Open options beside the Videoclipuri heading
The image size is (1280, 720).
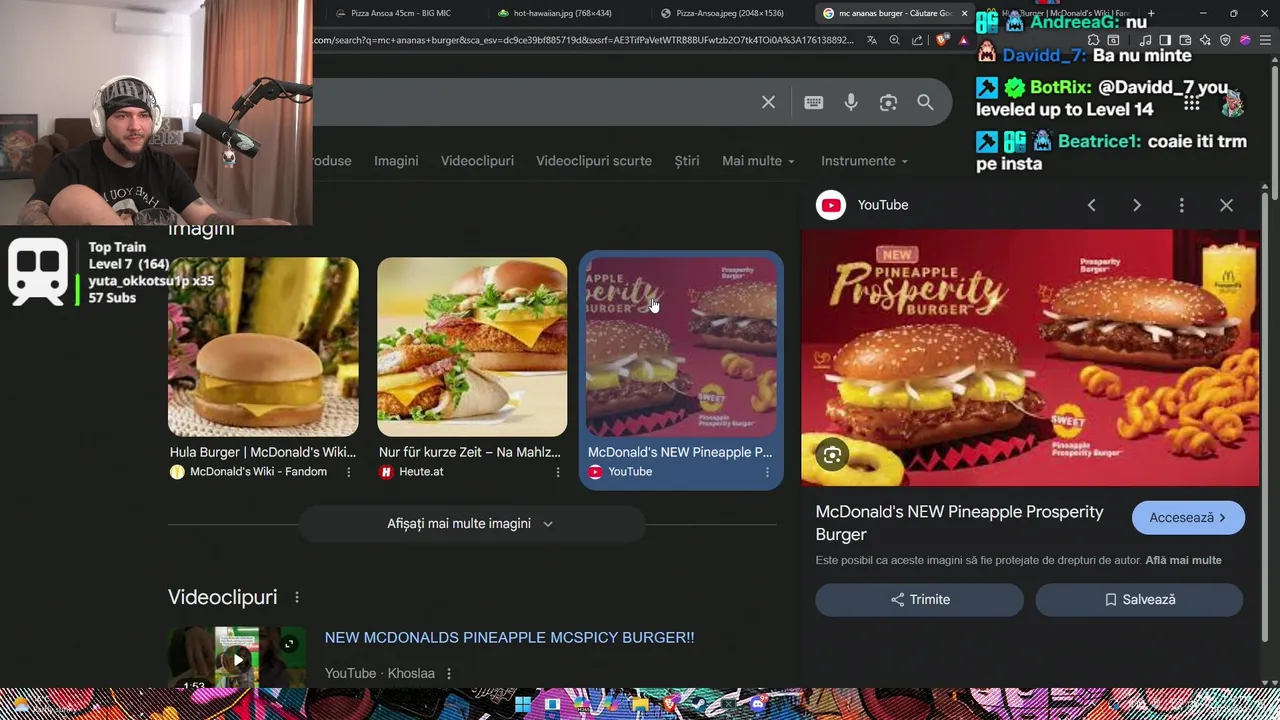(297, 597)
